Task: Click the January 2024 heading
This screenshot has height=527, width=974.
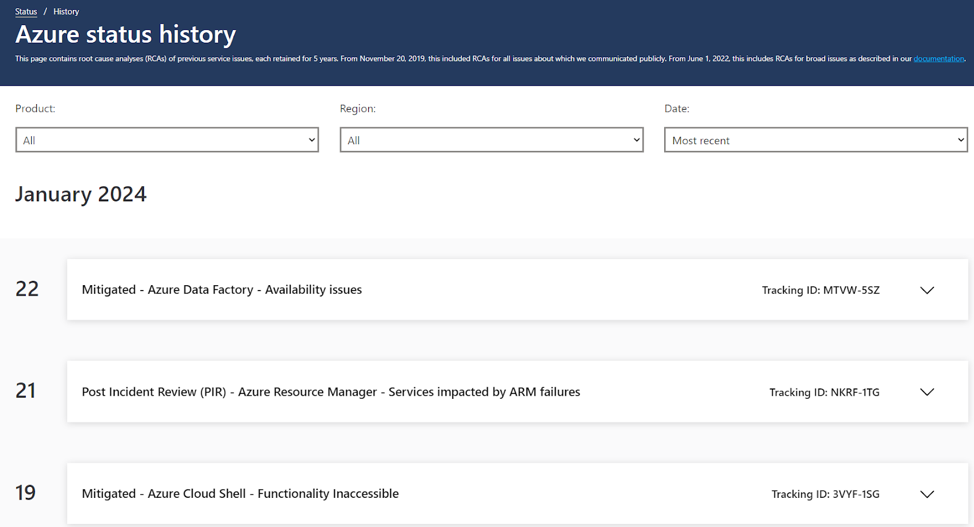Action: click(81, 194)
